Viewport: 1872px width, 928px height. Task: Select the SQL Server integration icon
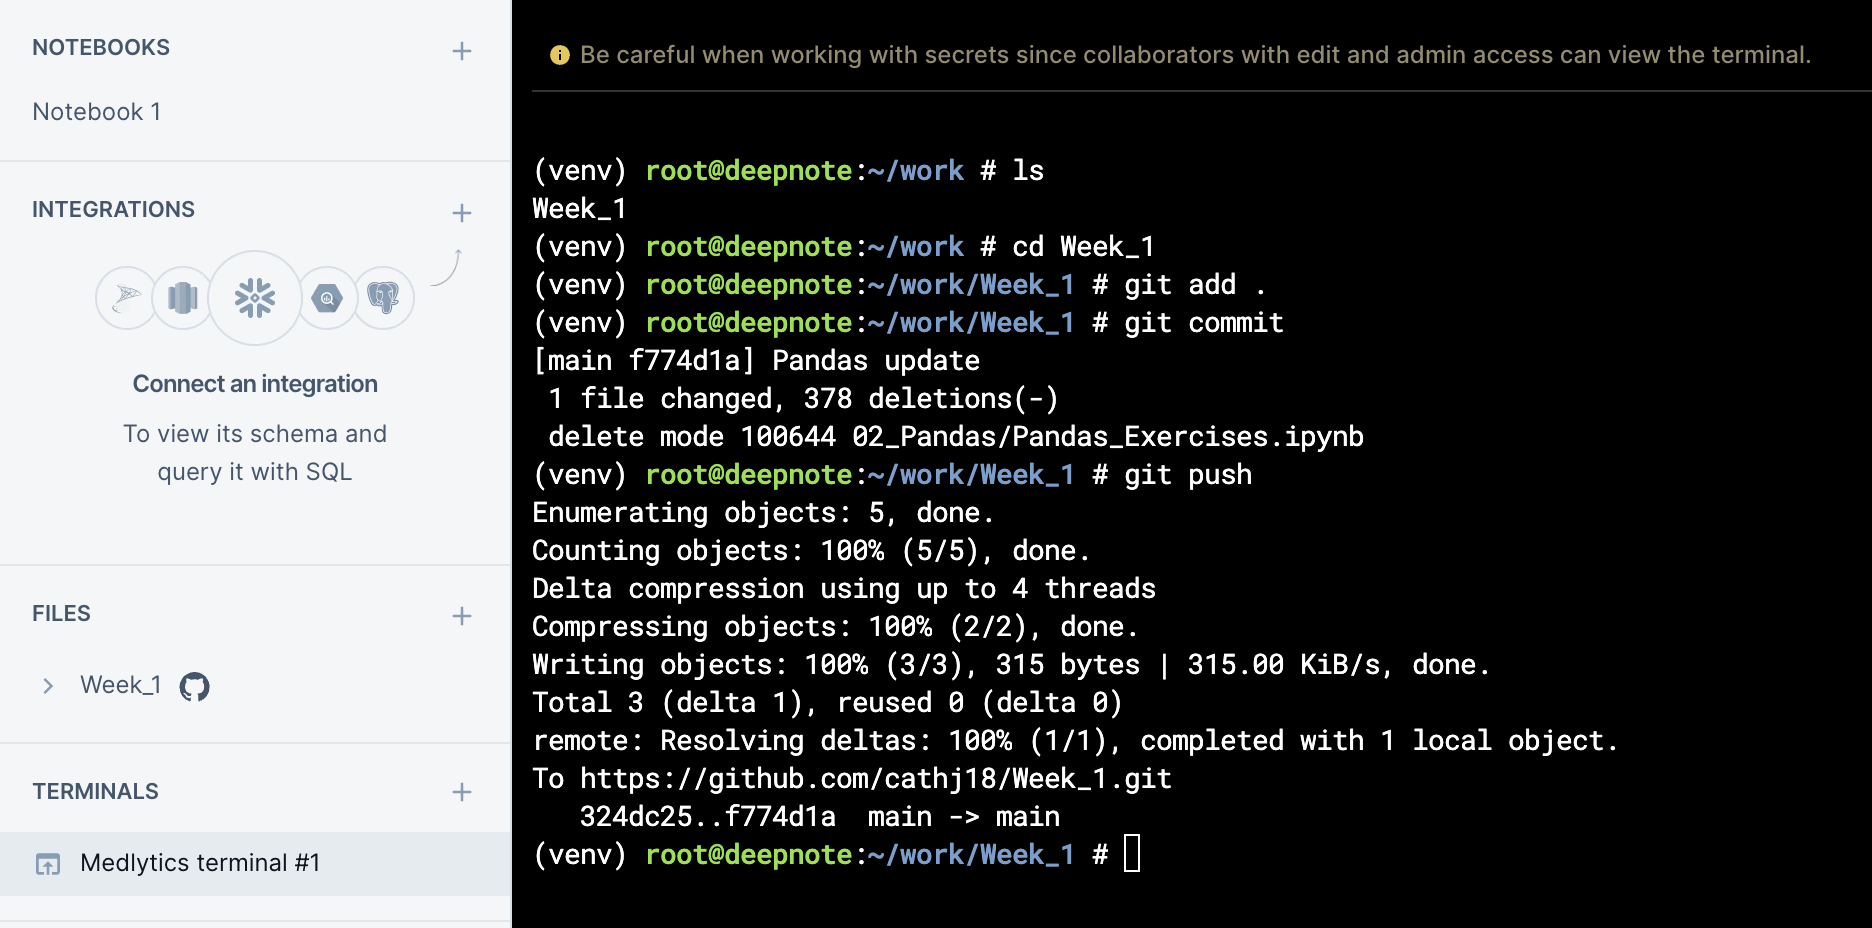tap(127, 296)
